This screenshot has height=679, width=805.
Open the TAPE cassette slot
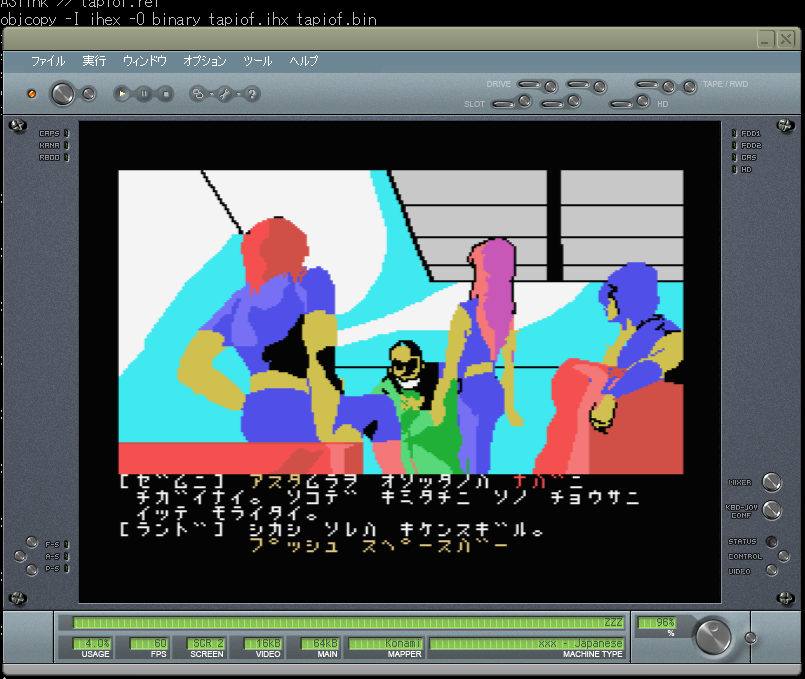647,84
